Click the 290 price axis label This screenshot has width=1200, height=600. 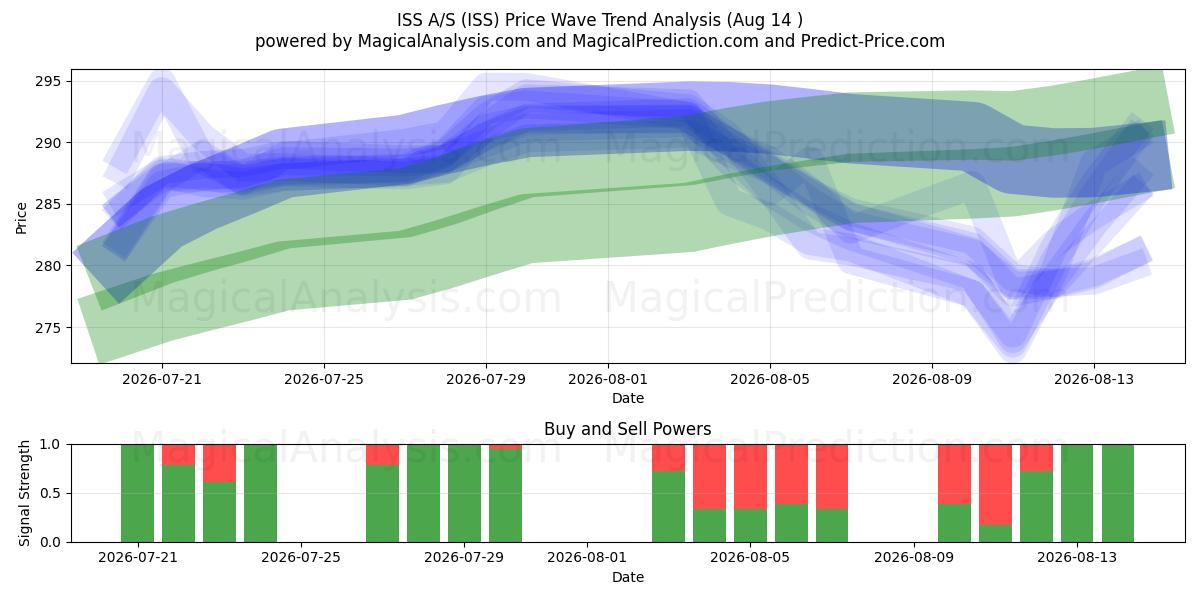[50, 143]
